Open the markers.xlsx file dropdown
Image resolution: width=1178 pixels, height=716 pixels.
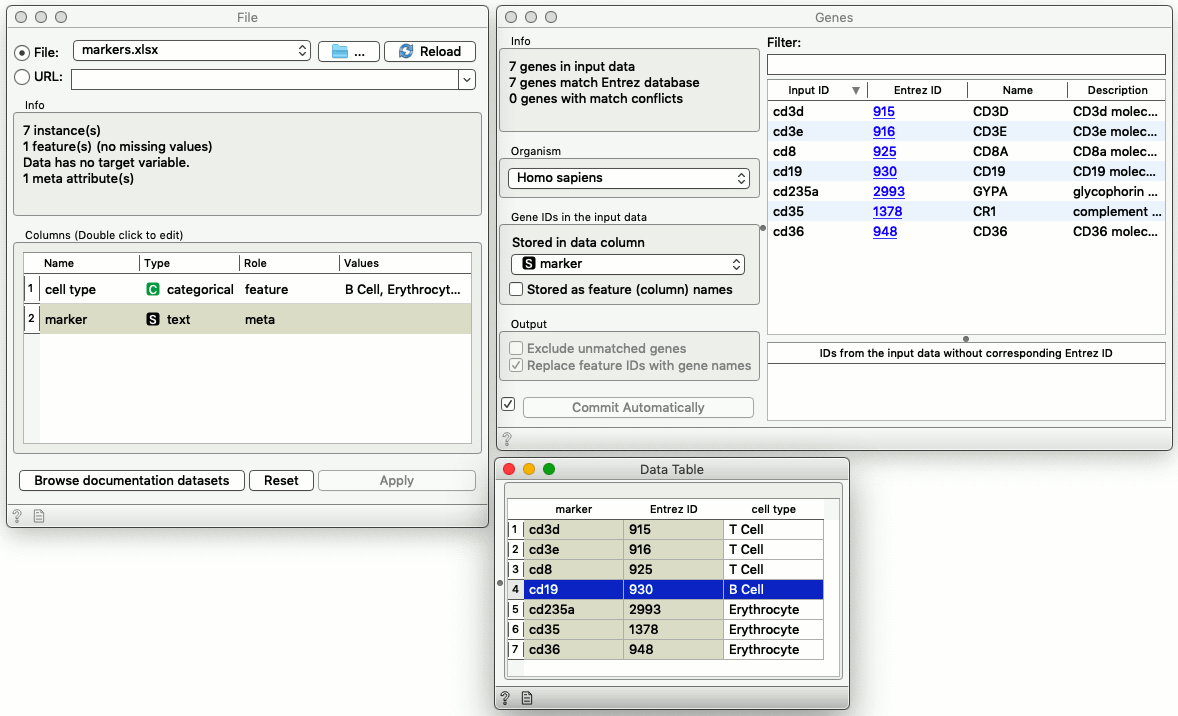coord(192,50)
